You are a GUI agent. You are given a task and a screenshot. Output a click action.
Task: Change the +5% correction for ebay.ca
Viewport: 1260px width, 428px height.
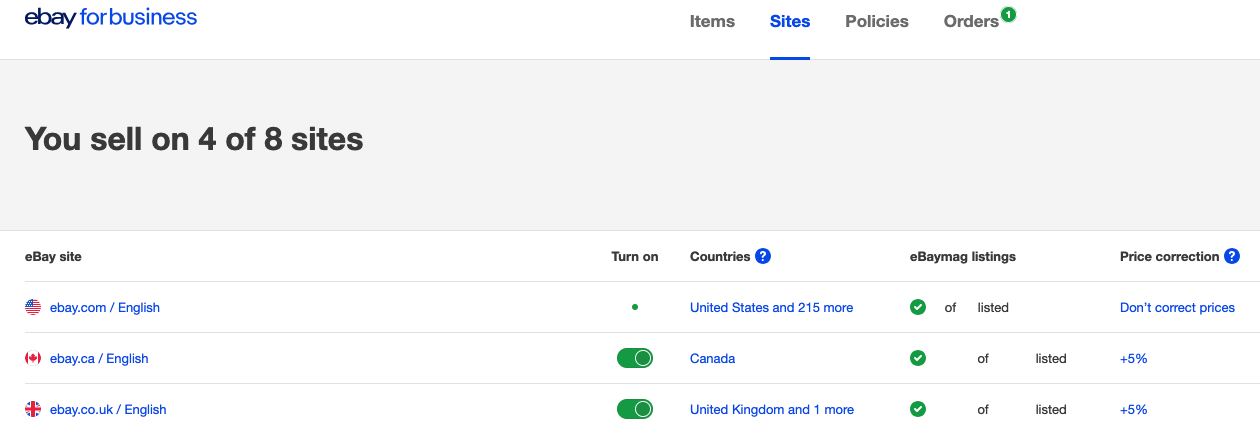tap(1133, 358)
